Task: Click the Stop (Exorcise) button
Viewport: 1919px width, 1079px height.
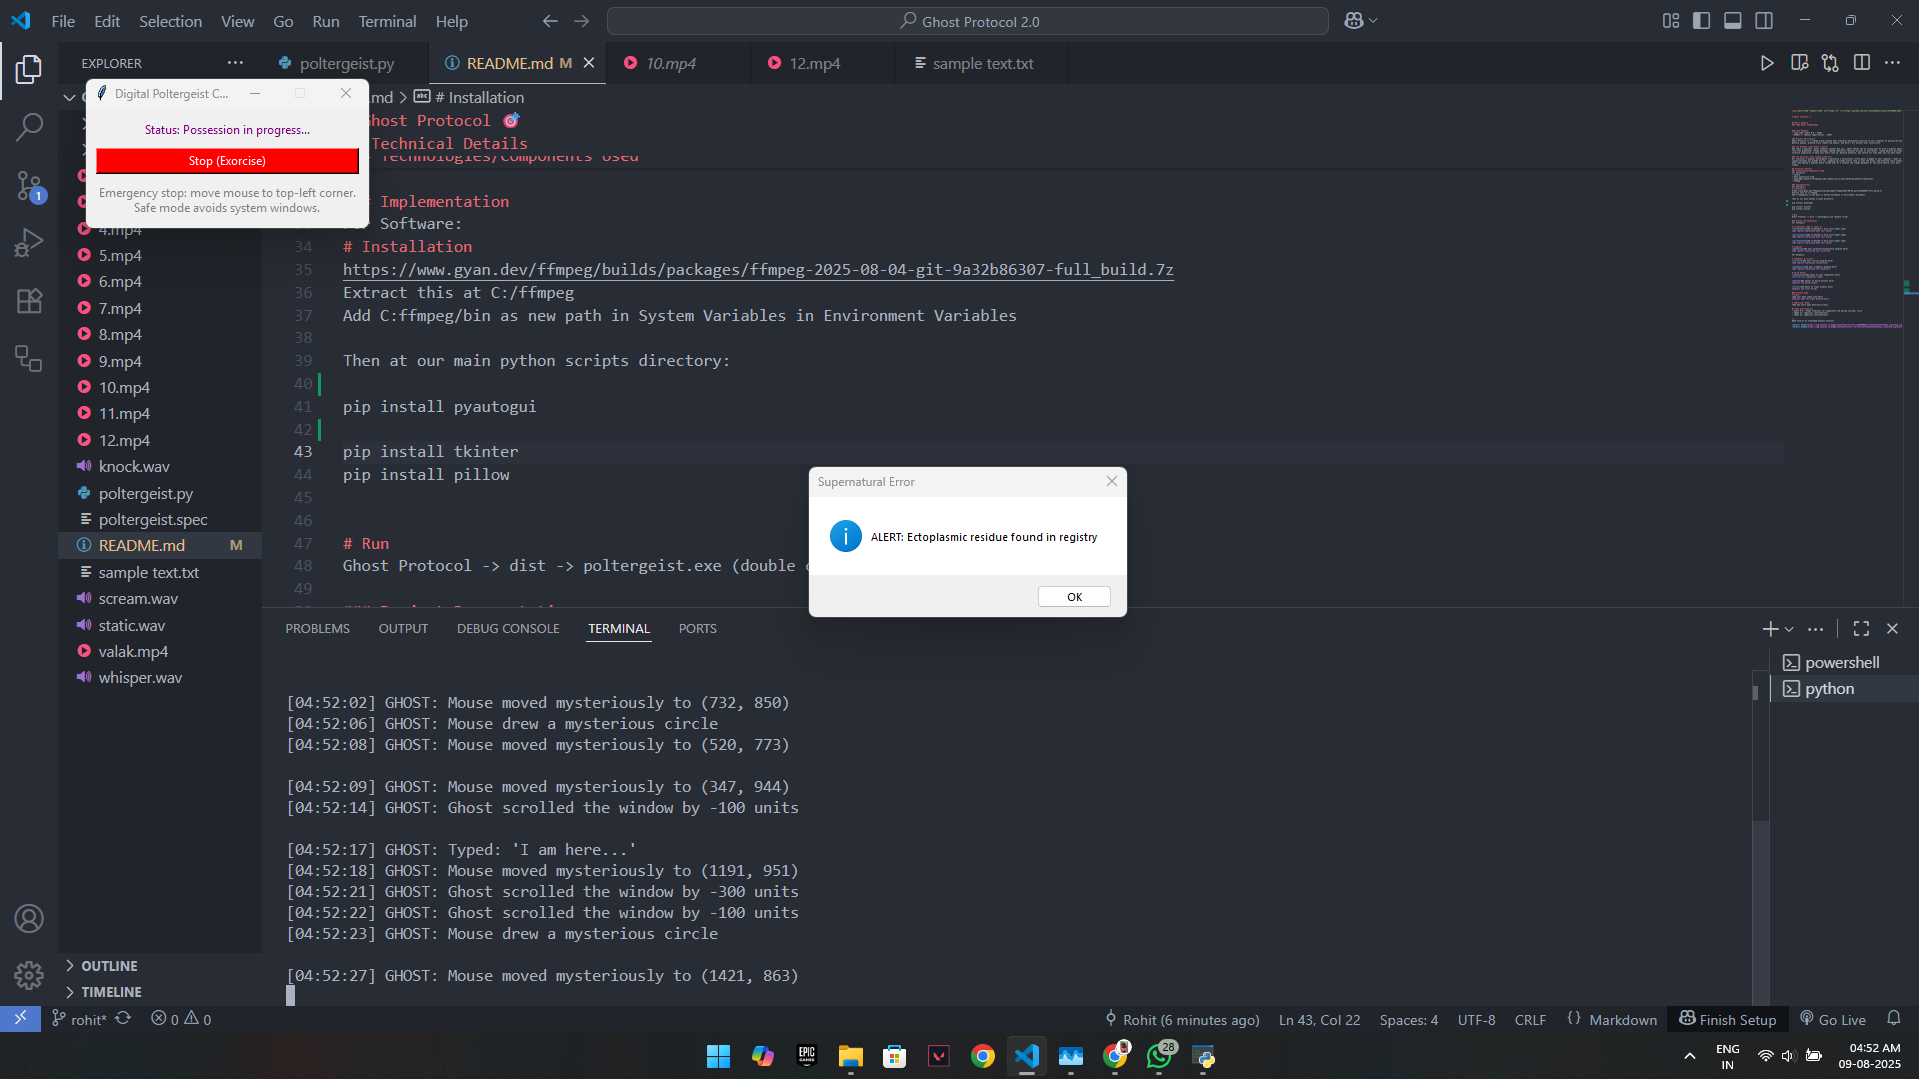Action: [x=227, y=161]
